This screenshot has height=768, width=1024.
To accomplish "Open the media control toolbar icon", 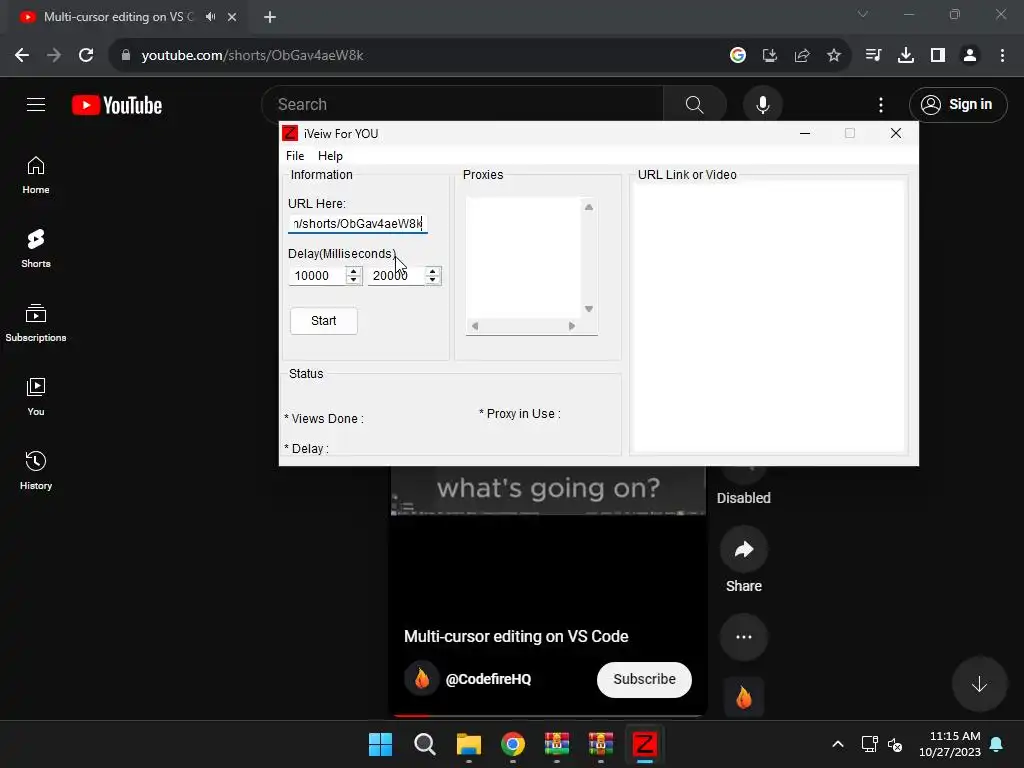I will 873,56.
